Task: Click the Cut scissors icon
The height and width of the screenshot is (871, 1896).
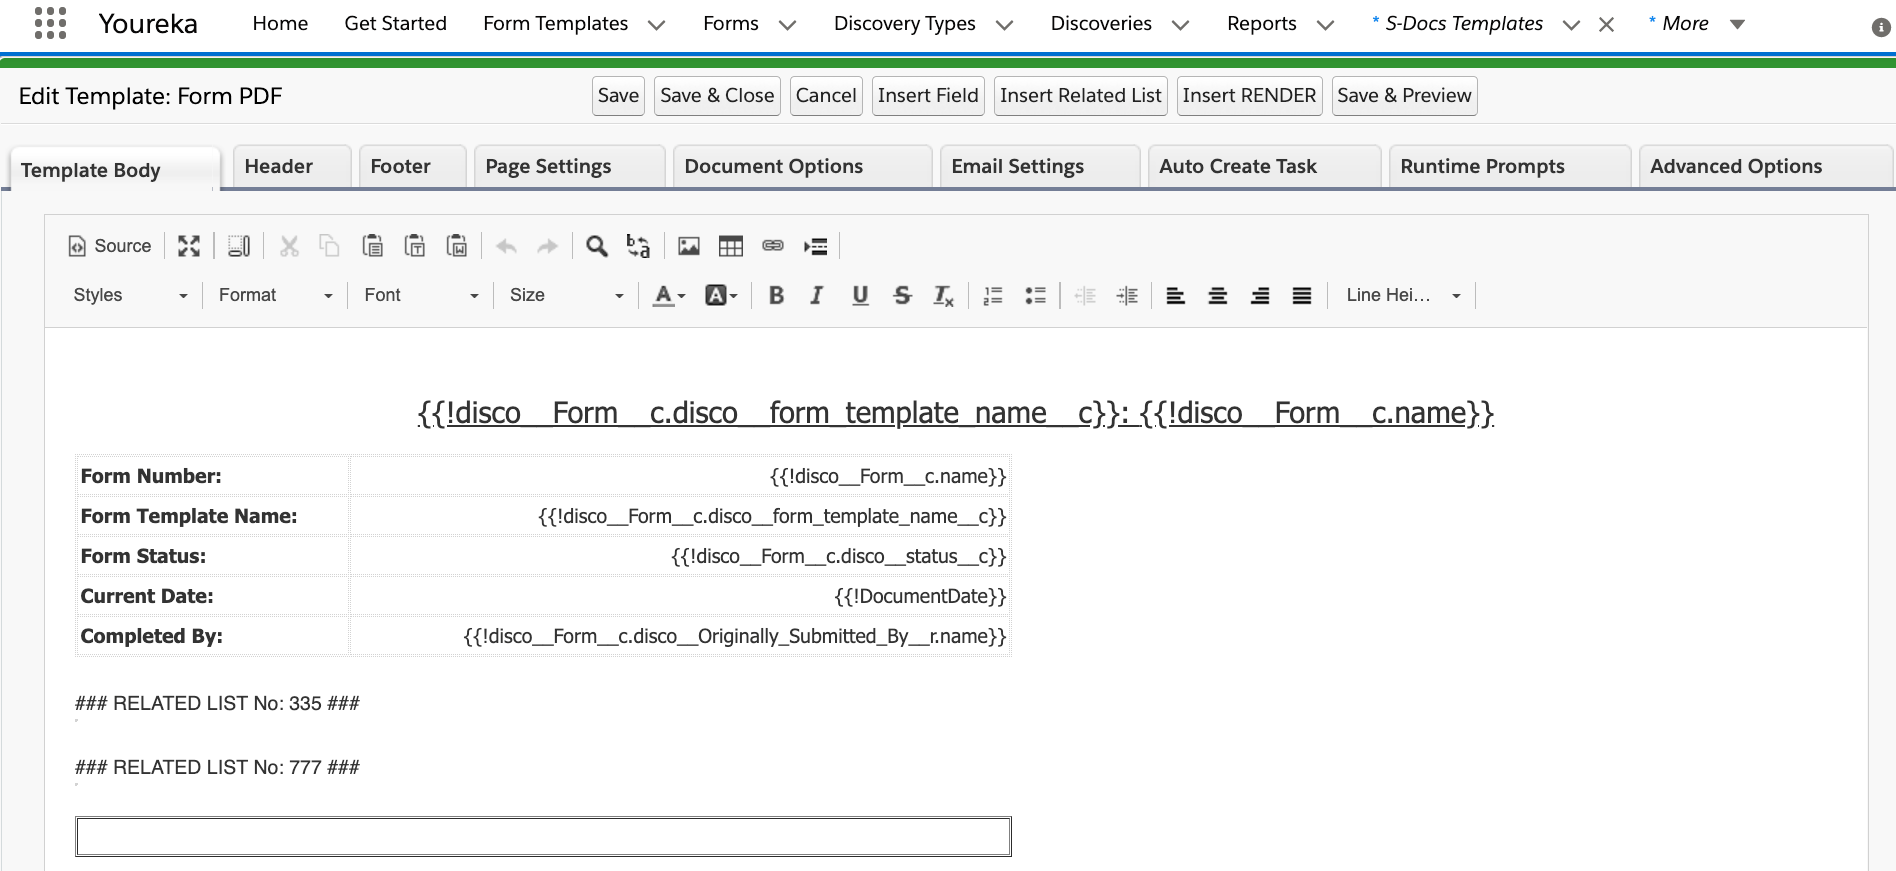Action: [x=289, y=246]
